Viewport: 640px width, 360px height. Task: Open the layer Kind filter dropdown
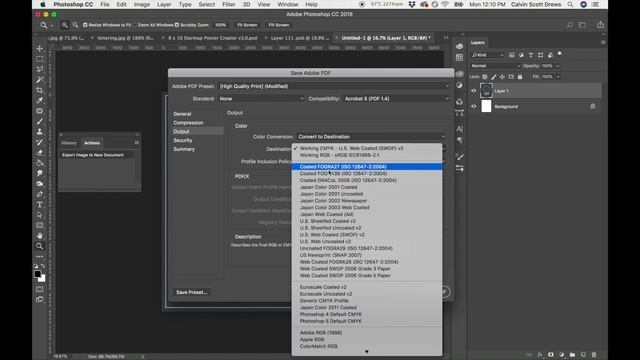point(487,55)
